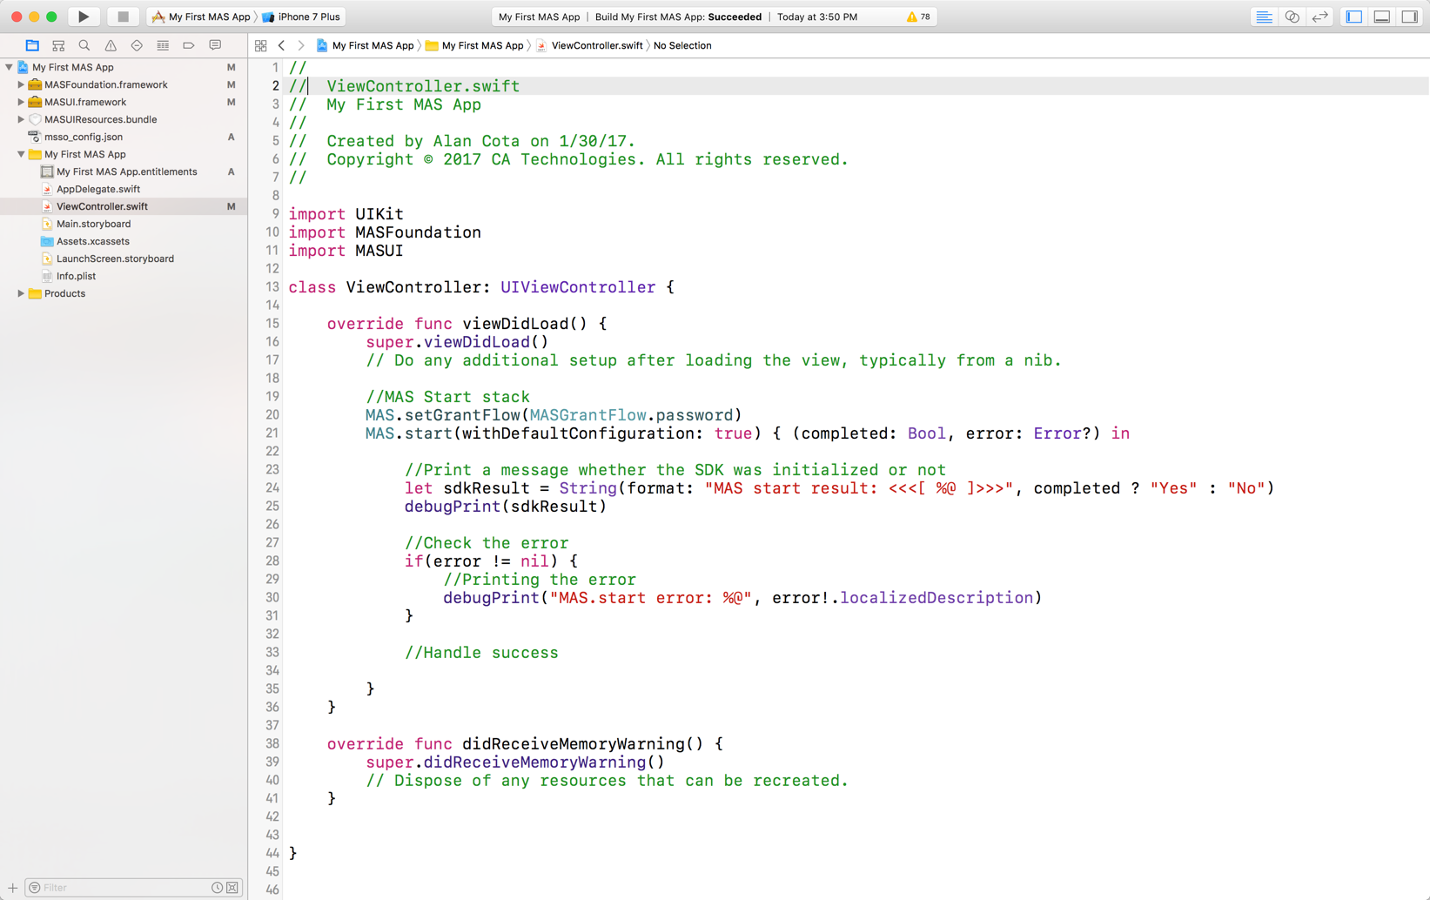Screen dimensions: 1430x900
Task: Click No Selection in jump bar
Action: coord(682,46)
